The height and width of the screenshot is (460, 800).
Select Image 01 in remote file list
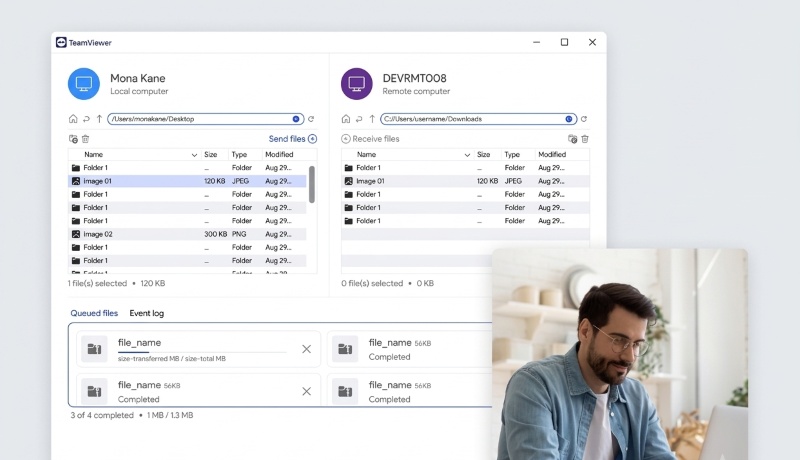[465, 181]
